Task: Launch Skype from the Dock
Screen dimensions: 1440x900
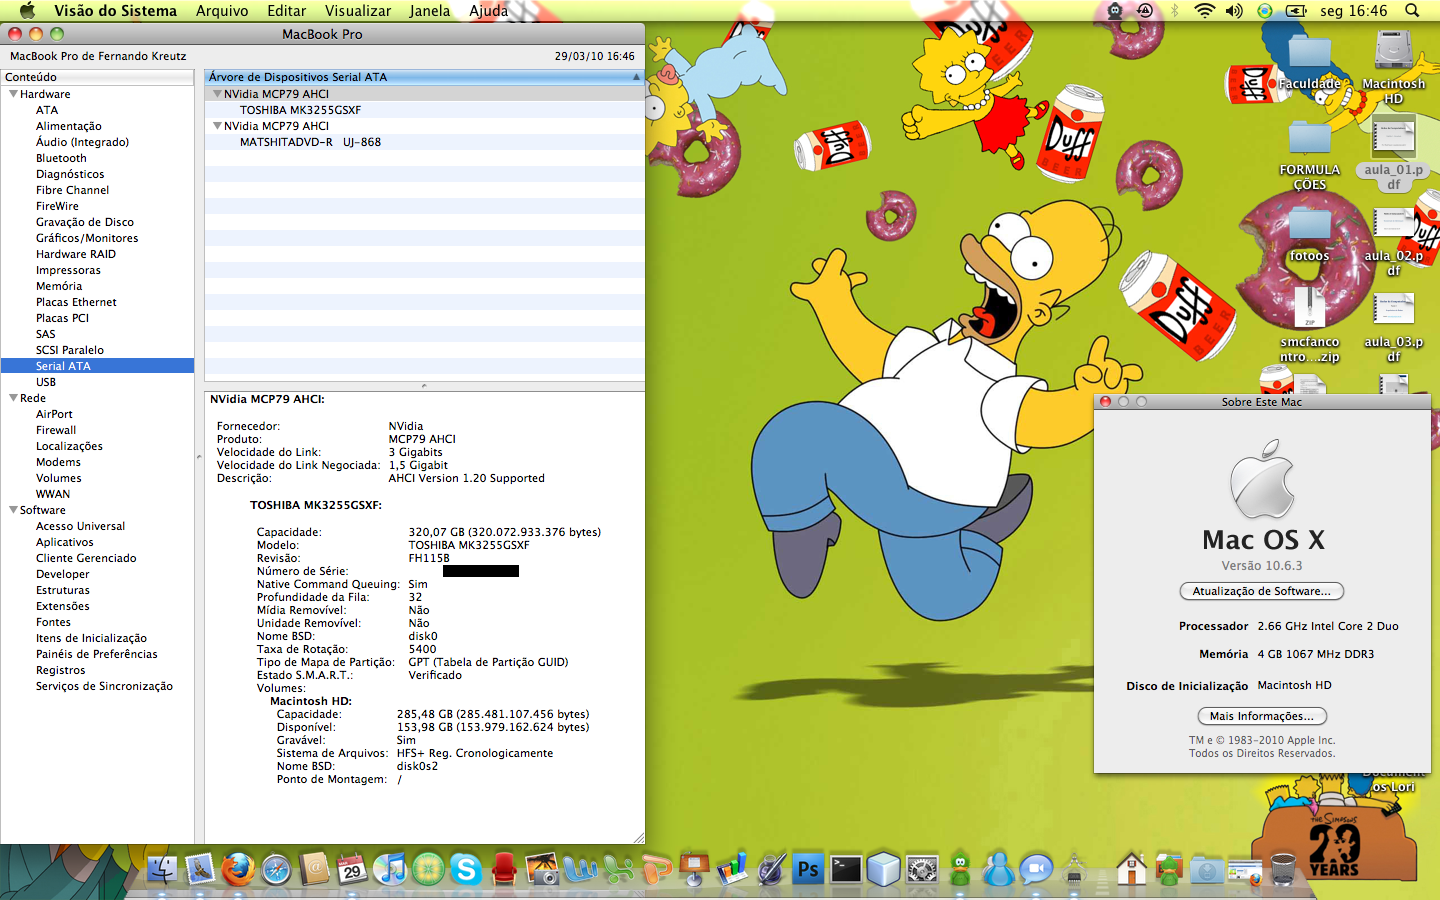Action: click(466, 870)
